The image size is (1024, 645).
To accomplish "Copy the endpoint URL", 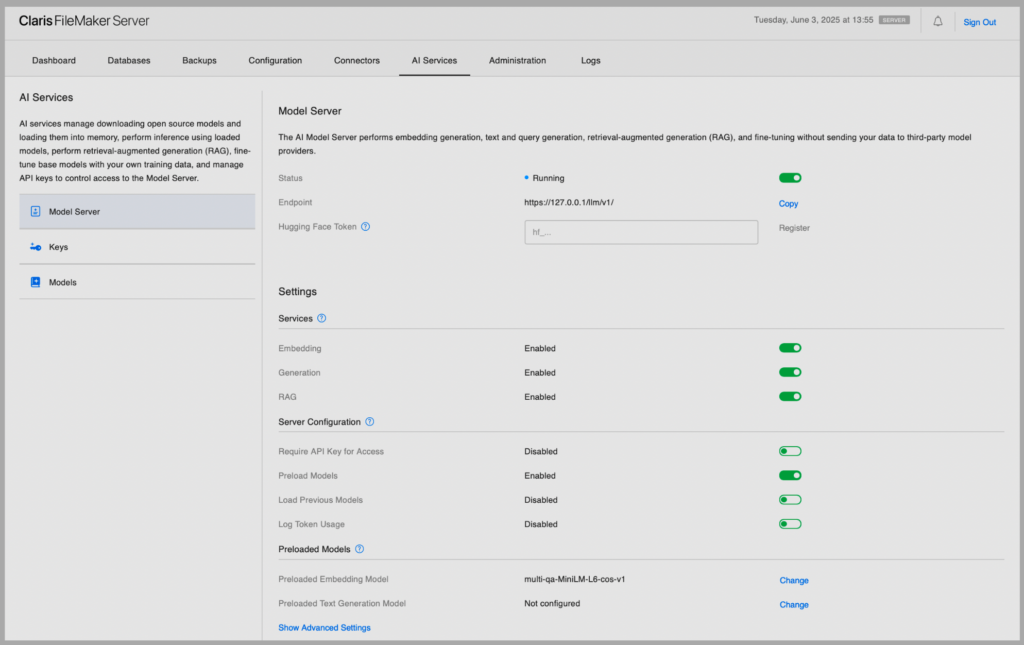I will (788, 204).
